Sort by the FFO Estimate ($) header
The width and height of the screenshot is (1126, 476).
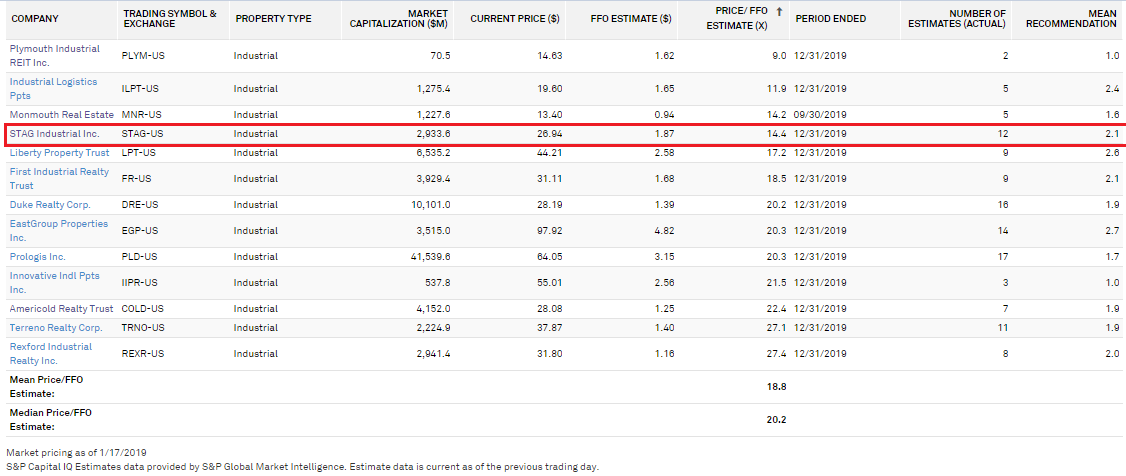pos(630,19)
